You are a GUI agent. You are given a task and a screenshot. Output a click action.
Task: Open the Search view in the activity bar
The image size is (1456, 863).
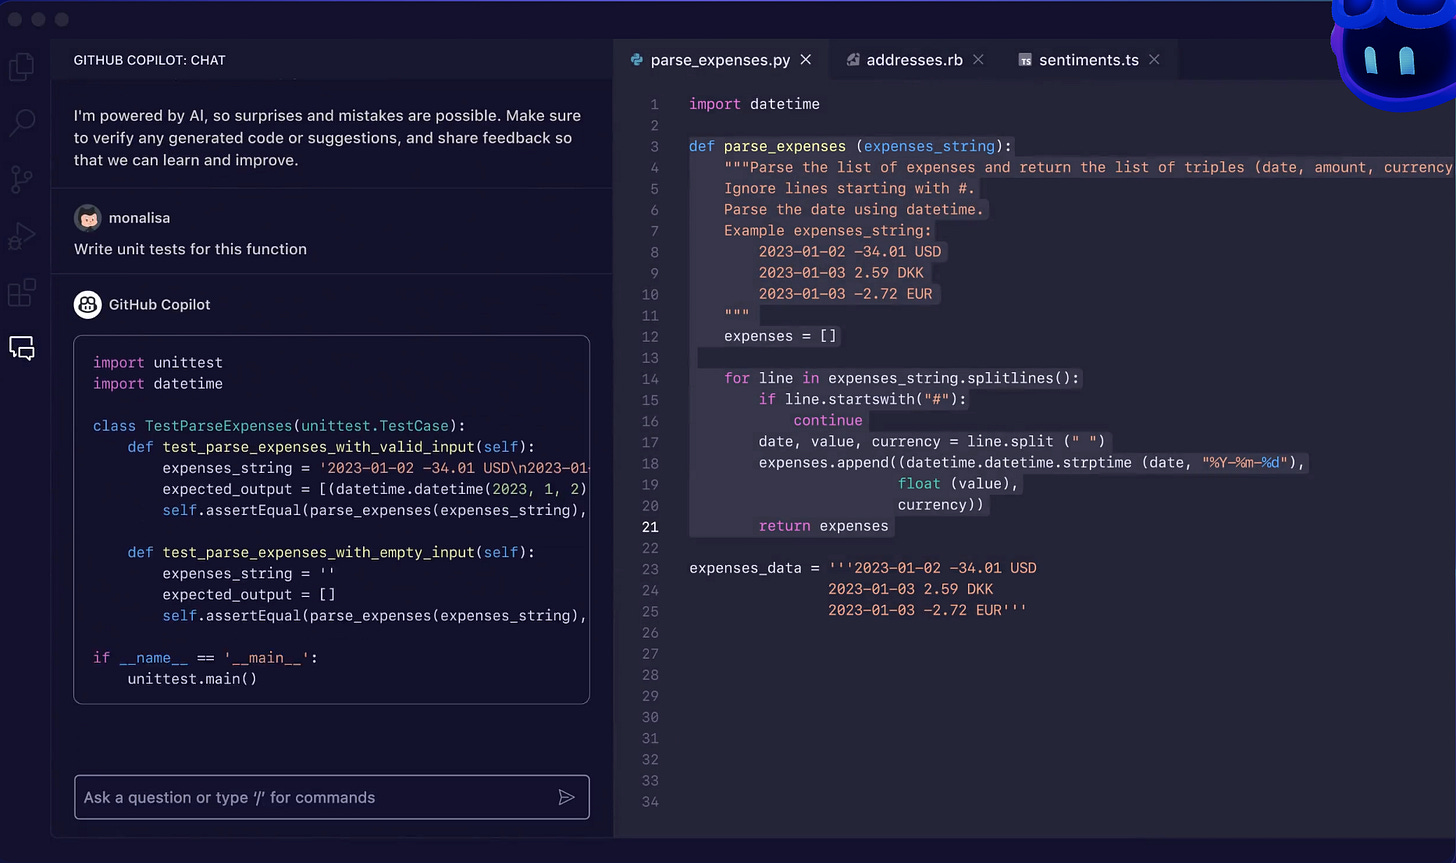click(22, 123)
